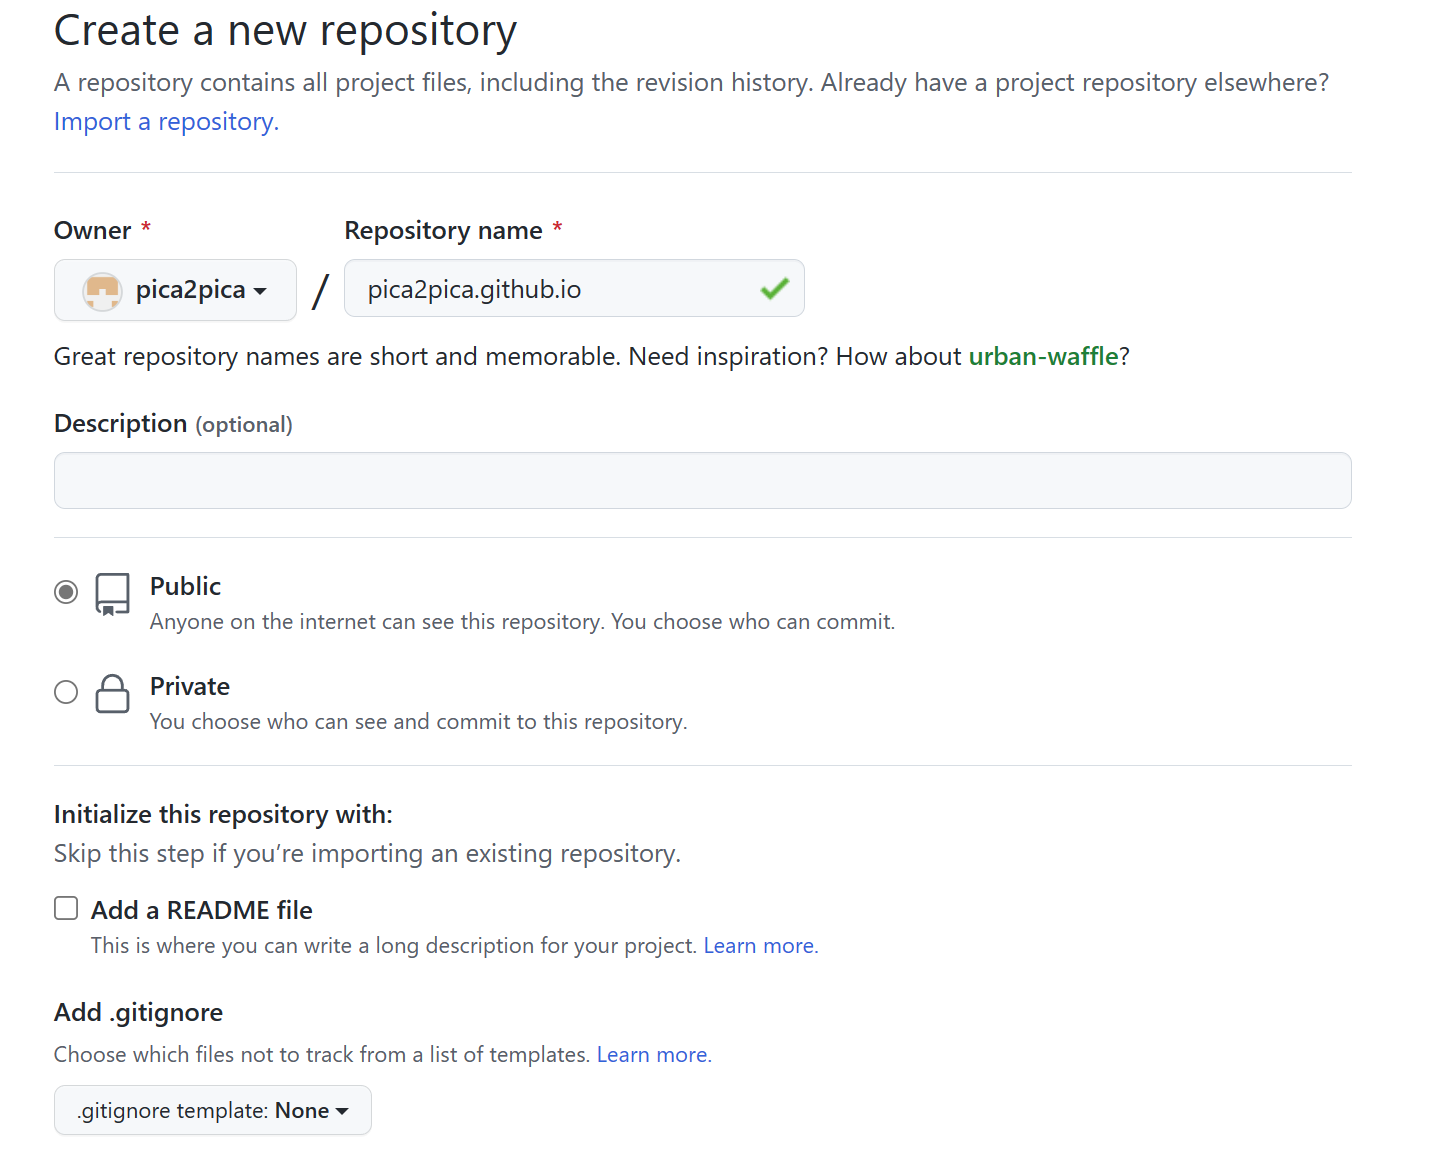
Task: Click the Repository name field label
Action: [x=443, y=230]
